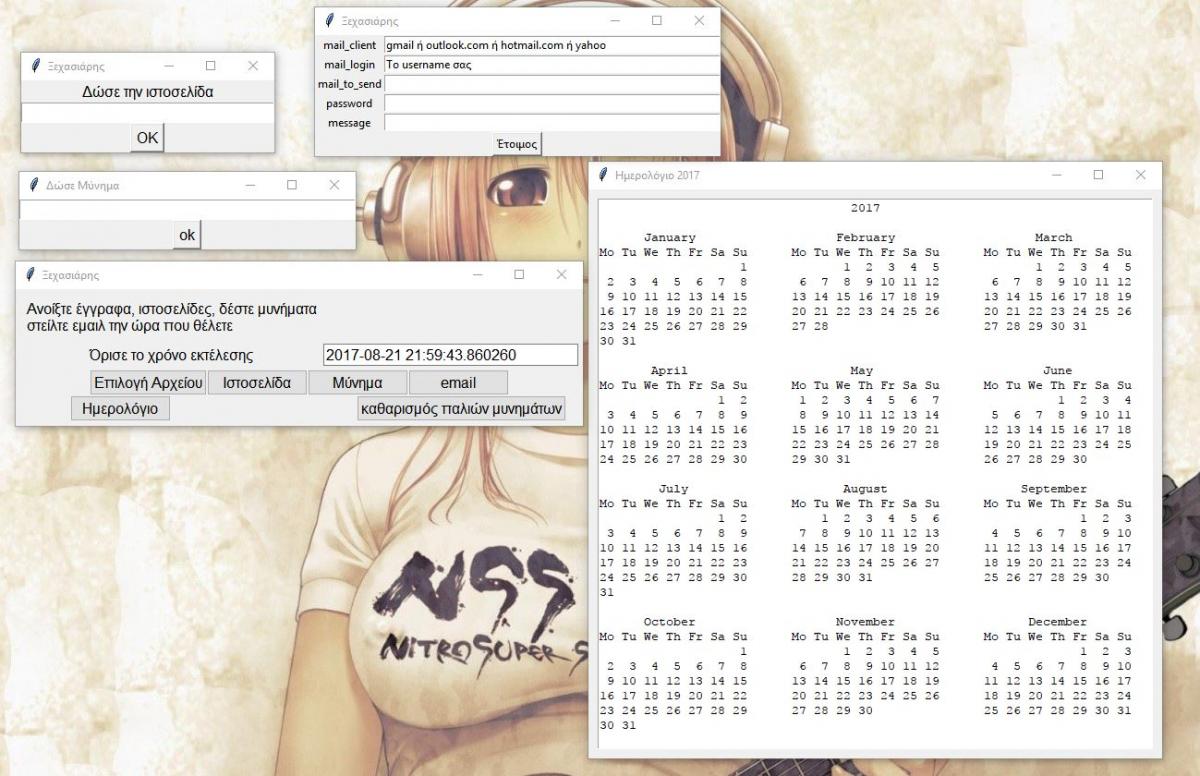Click the feather icon of Δώσε Μύνημα window
1200x776 pixels.
(x=35, y=185)
